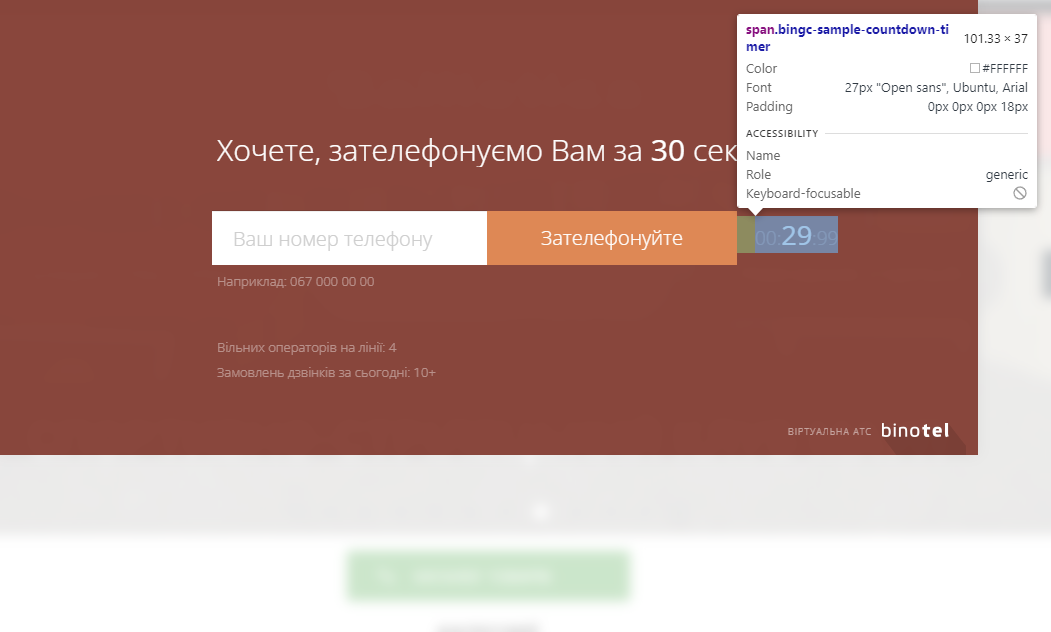The height and width of the screenshot is (632, 1051).
Task: Click the element dimensions 101.33 × 37
Action: (995, 39)
